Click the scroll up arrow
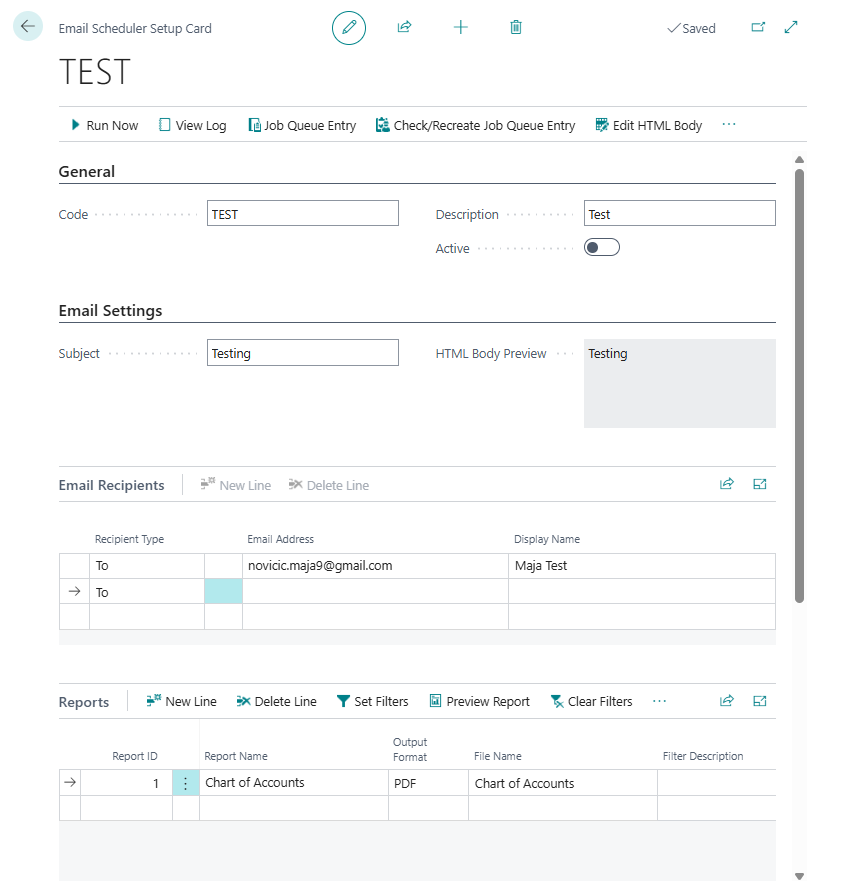 point(799,160)
